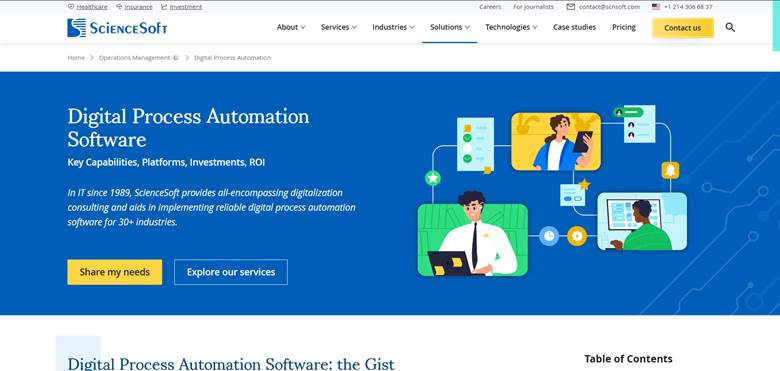
Task: Click the Share my needs button
Action: click(114, 272)
